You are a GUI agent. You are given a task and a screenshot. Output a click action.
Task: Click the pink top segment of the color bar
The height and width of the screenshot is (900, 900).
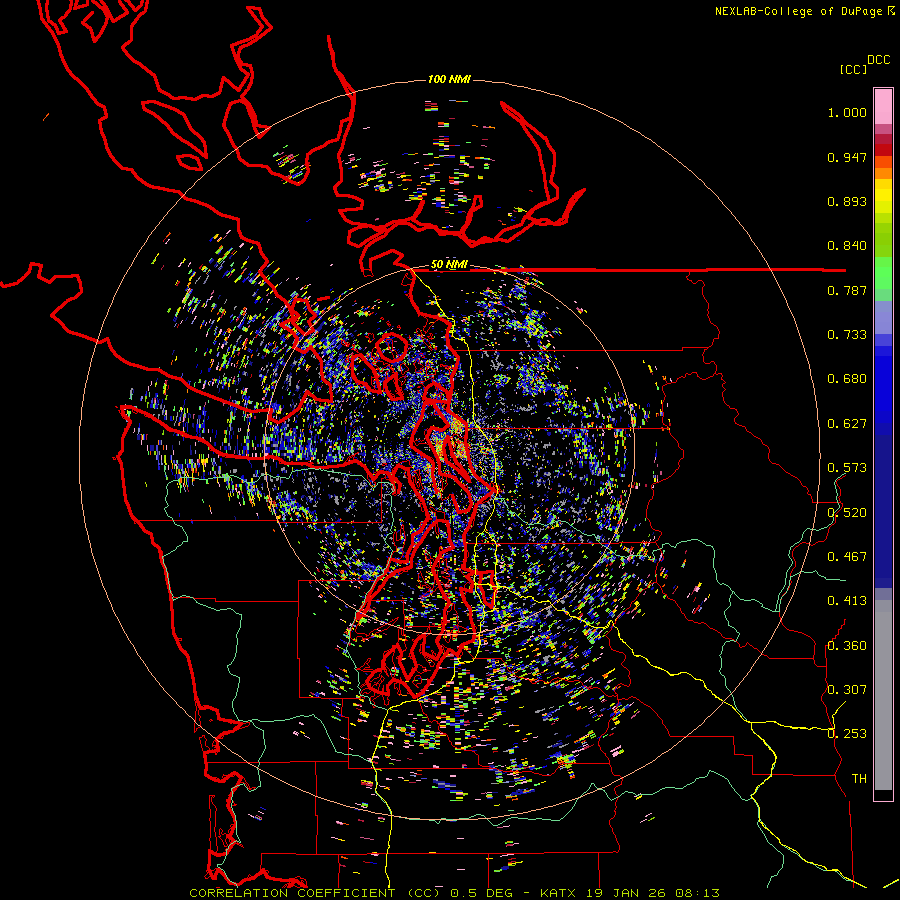(883, 107)
